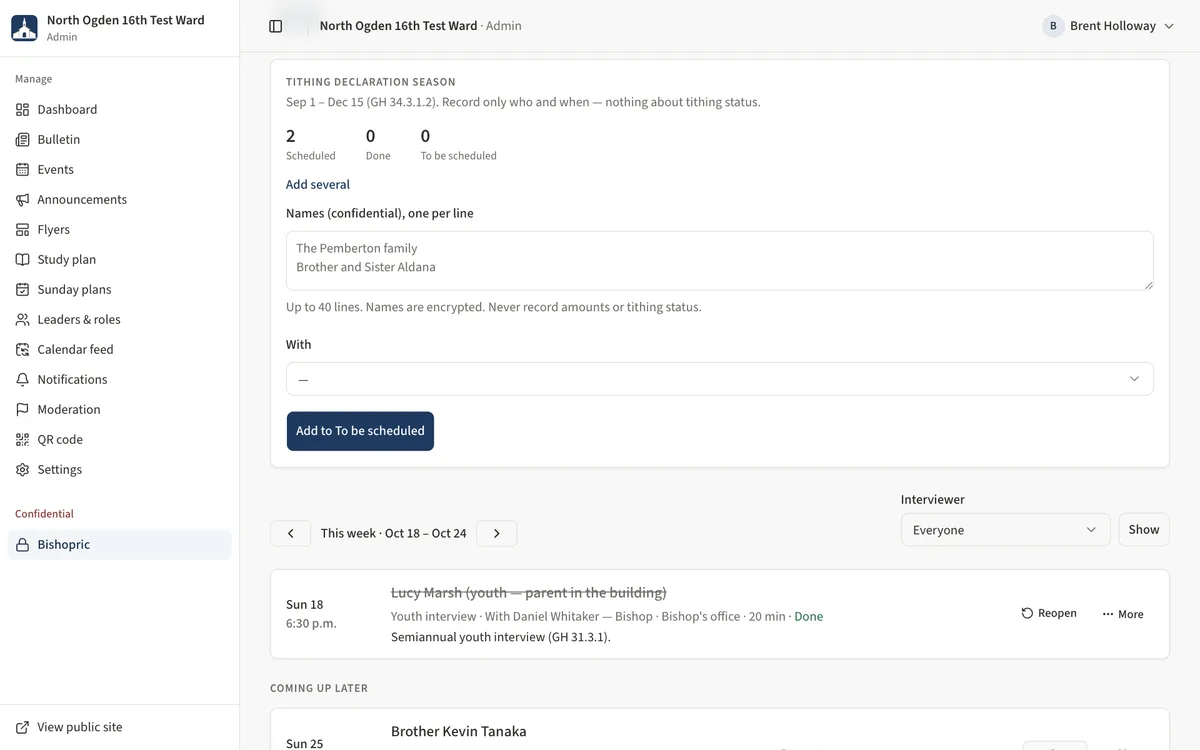Click the Add several link

[318, 185]
